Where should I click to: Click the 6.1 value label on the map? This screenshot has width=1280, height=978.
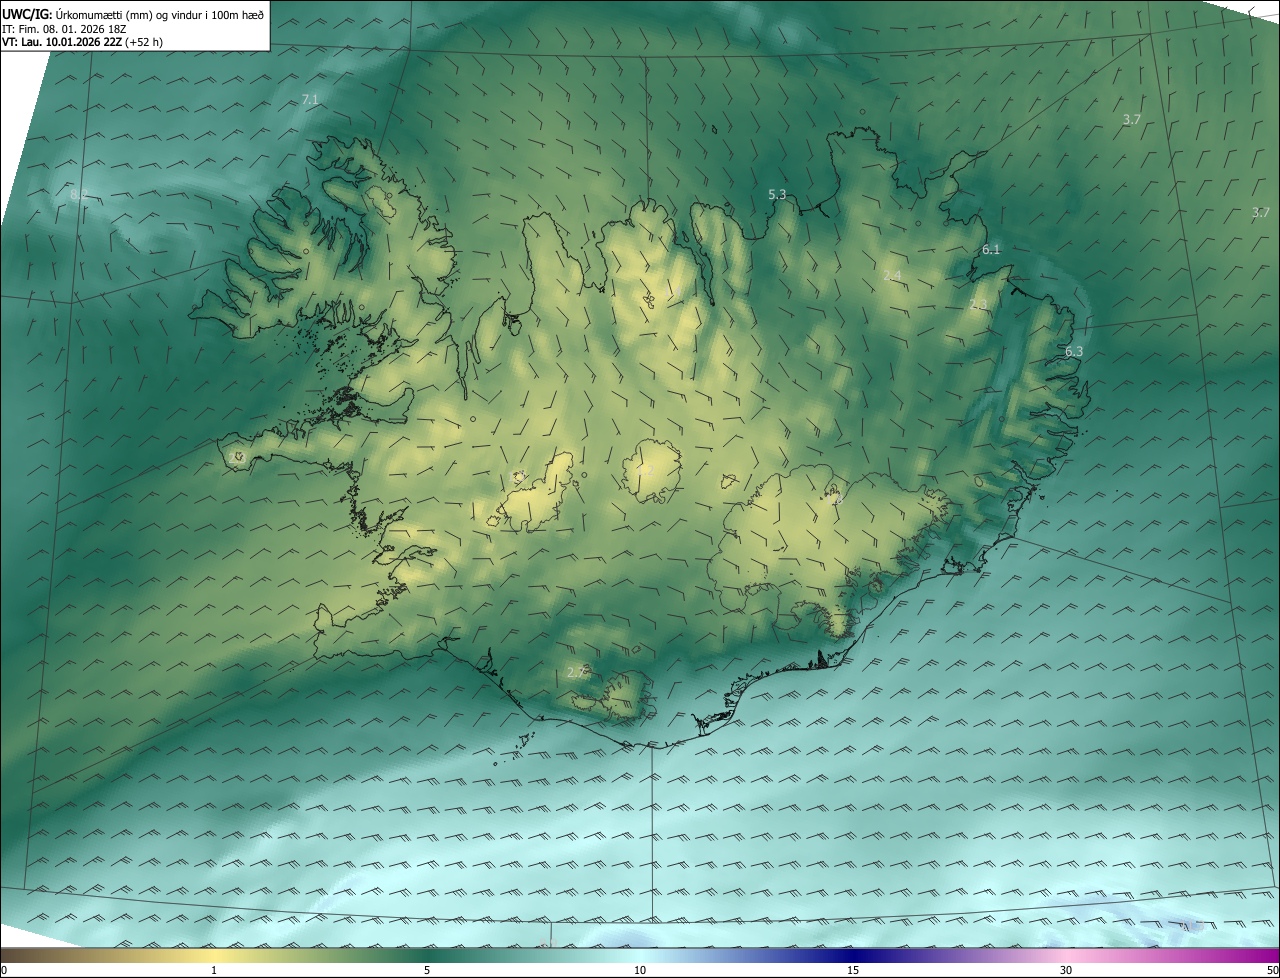coord(991,249)
